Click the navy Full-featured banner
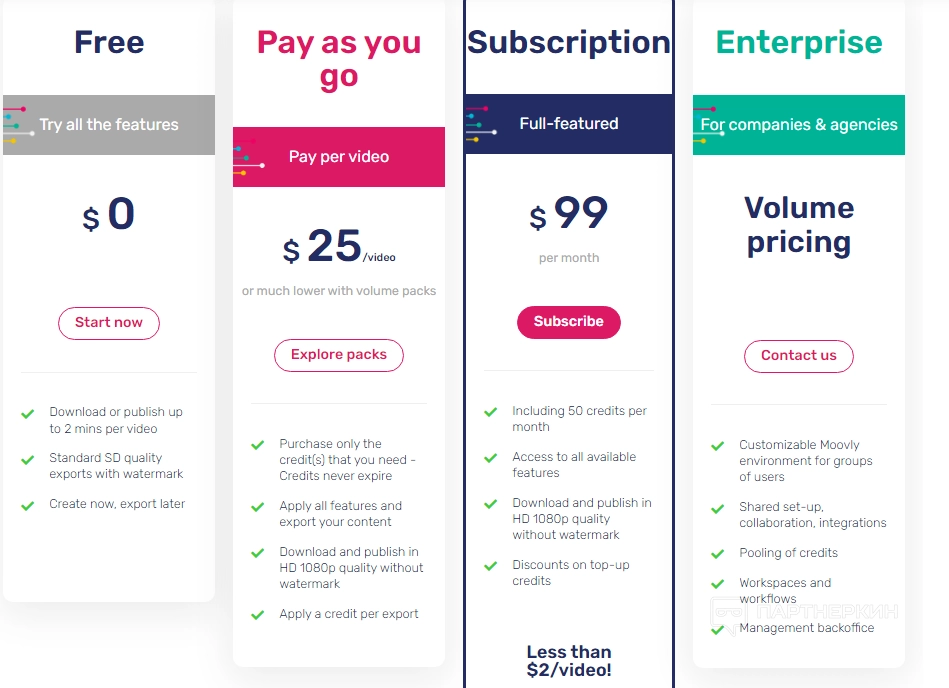949x688 pixels. pyautogui.click(x=569, y=124)
